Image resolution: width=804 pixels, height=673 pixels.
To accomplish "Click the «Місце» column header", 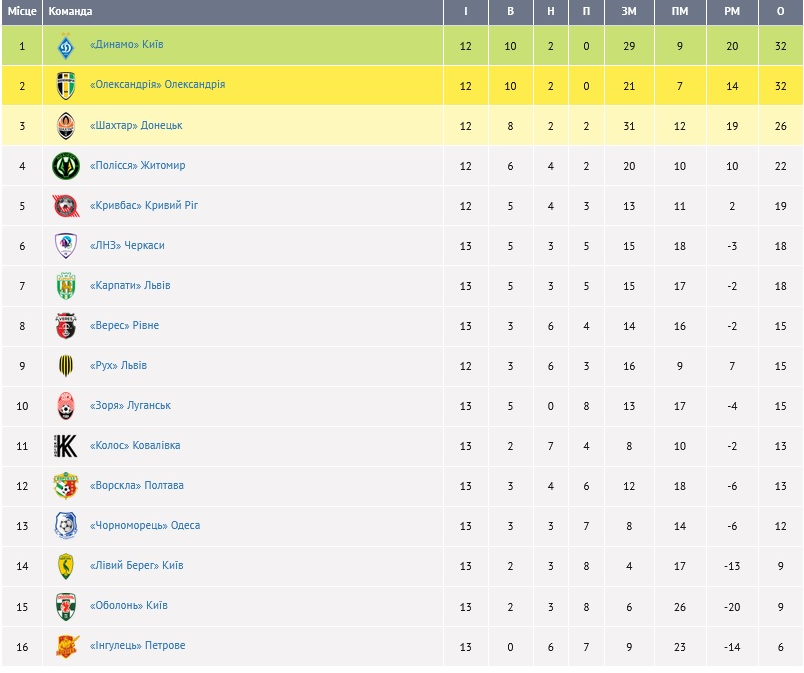I will coord(22,11).
